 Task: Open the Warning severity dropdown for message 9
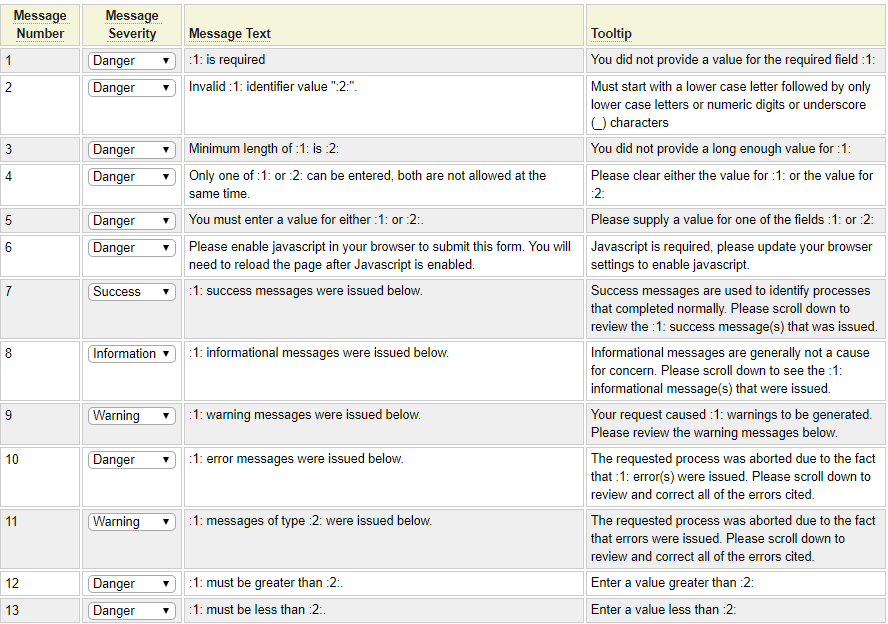[132, 416]
